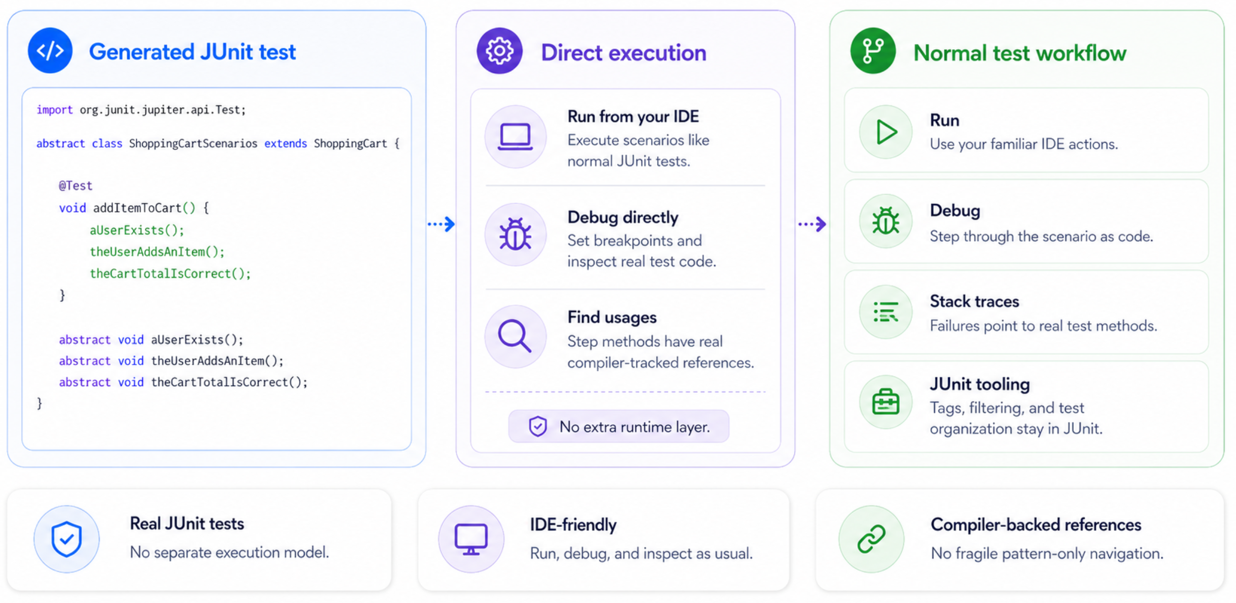Click the Stack traces list icon

[x=886, y=312]
